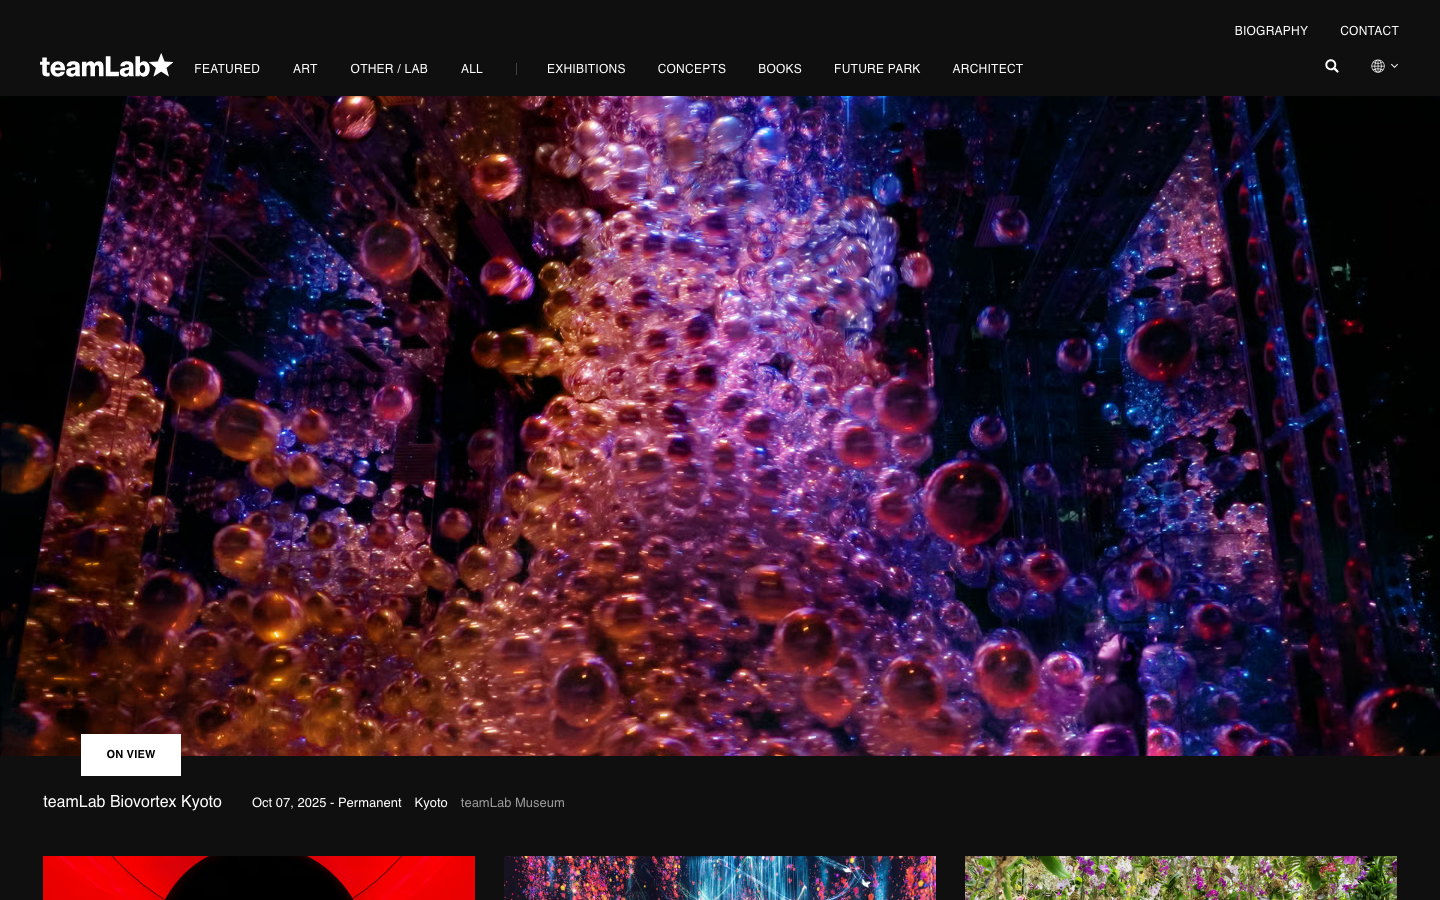Go to BOOKS
The width and height of the screenshot is (1440, 900).
(x=780, y=69)
